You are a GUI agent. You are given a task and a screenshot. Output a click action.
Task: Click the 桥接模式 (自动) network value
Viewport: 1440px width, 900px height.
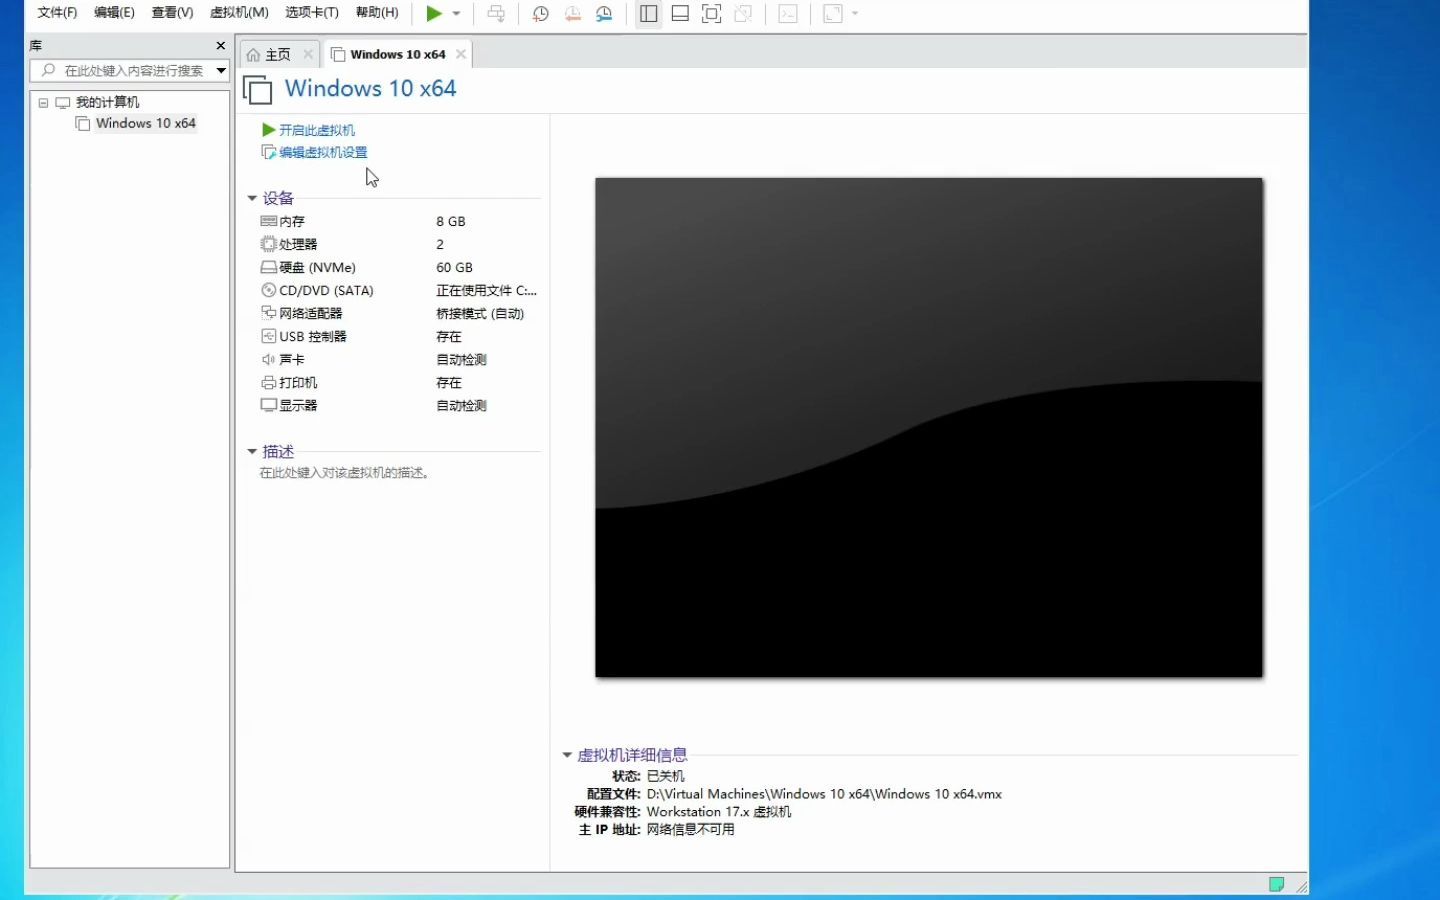click(x=480, y=313)
